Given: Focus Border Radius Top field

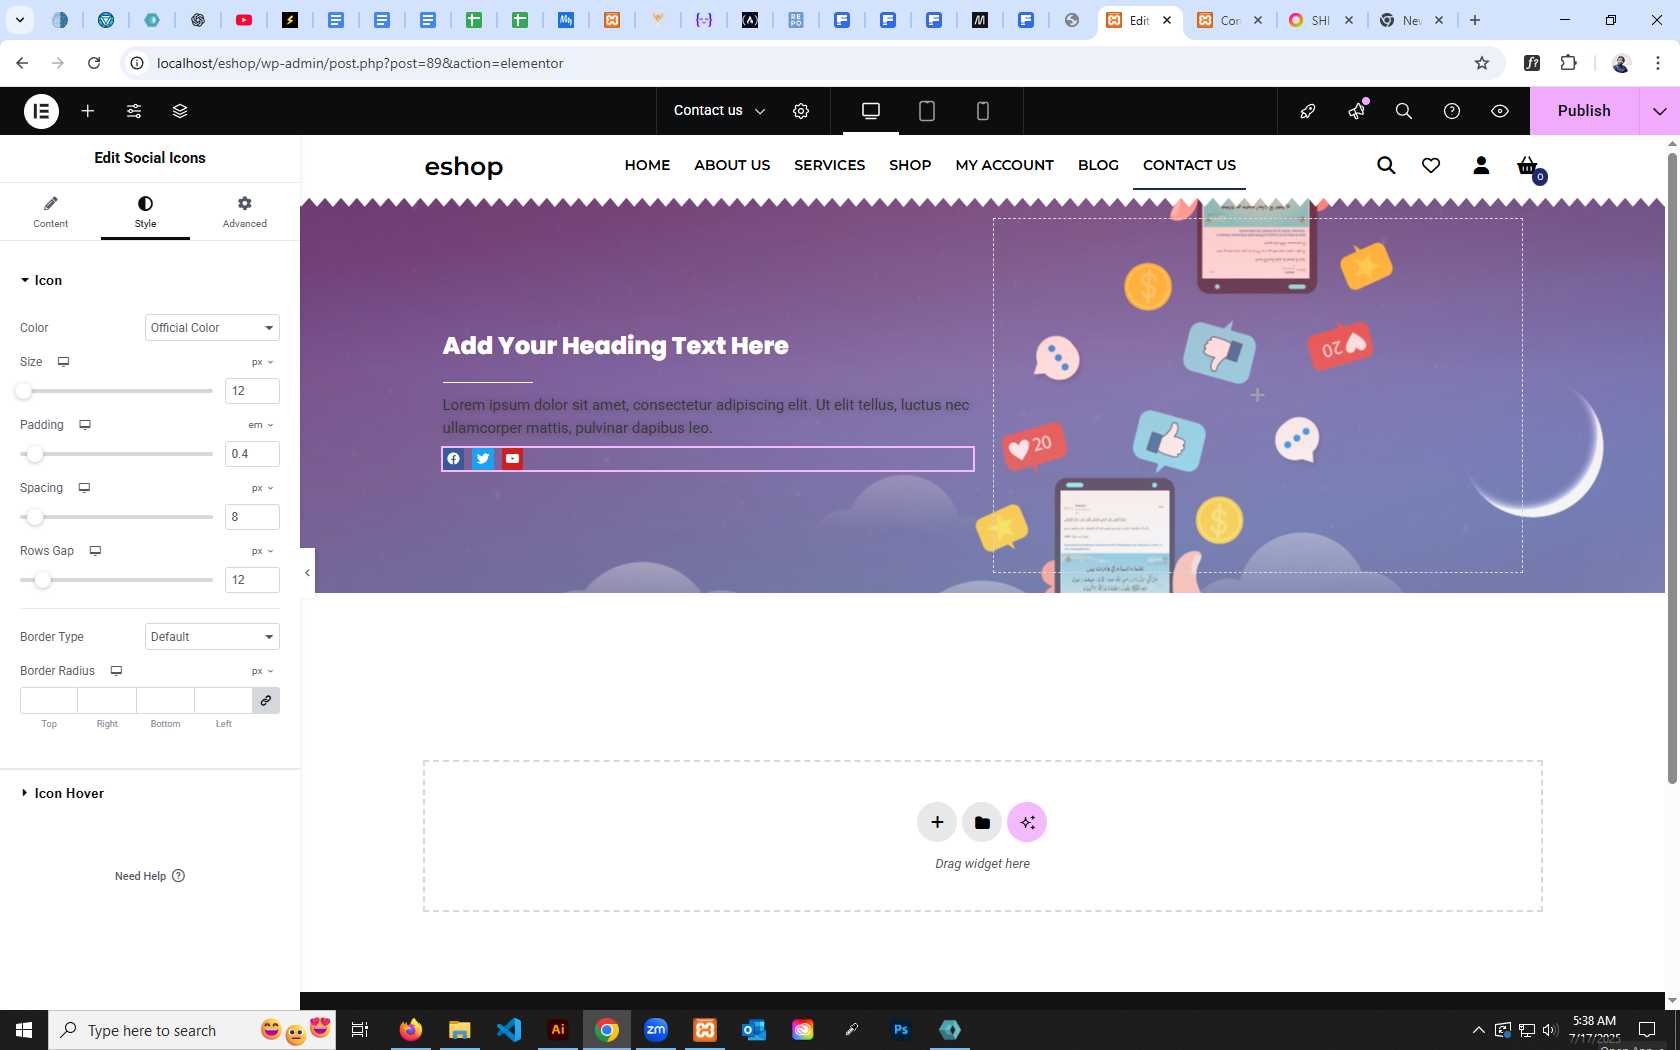Looking at the screenshot, I should tap(49, 700).
